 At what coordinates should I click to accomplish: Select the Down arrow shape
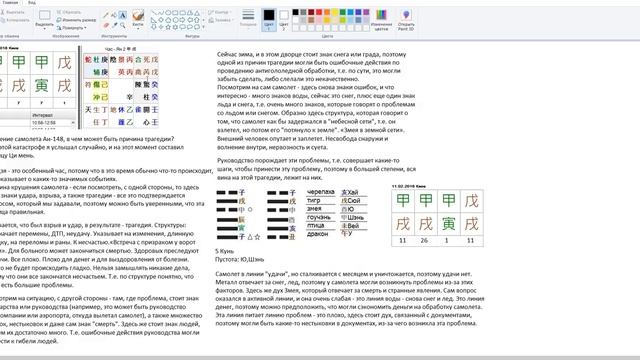click(154, 27)
